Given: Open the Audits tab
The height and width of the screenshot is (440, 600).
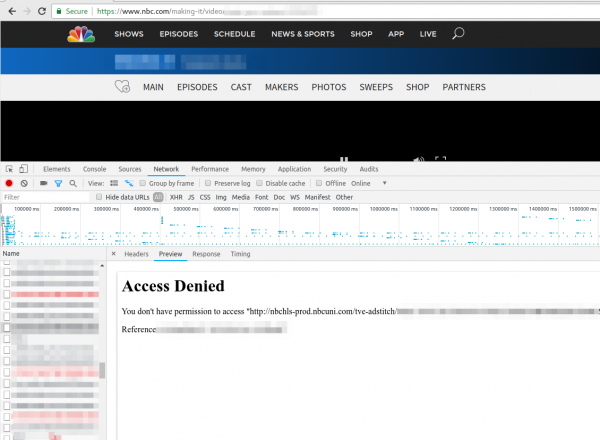Looking at the screenshot, I should point(369,169).
